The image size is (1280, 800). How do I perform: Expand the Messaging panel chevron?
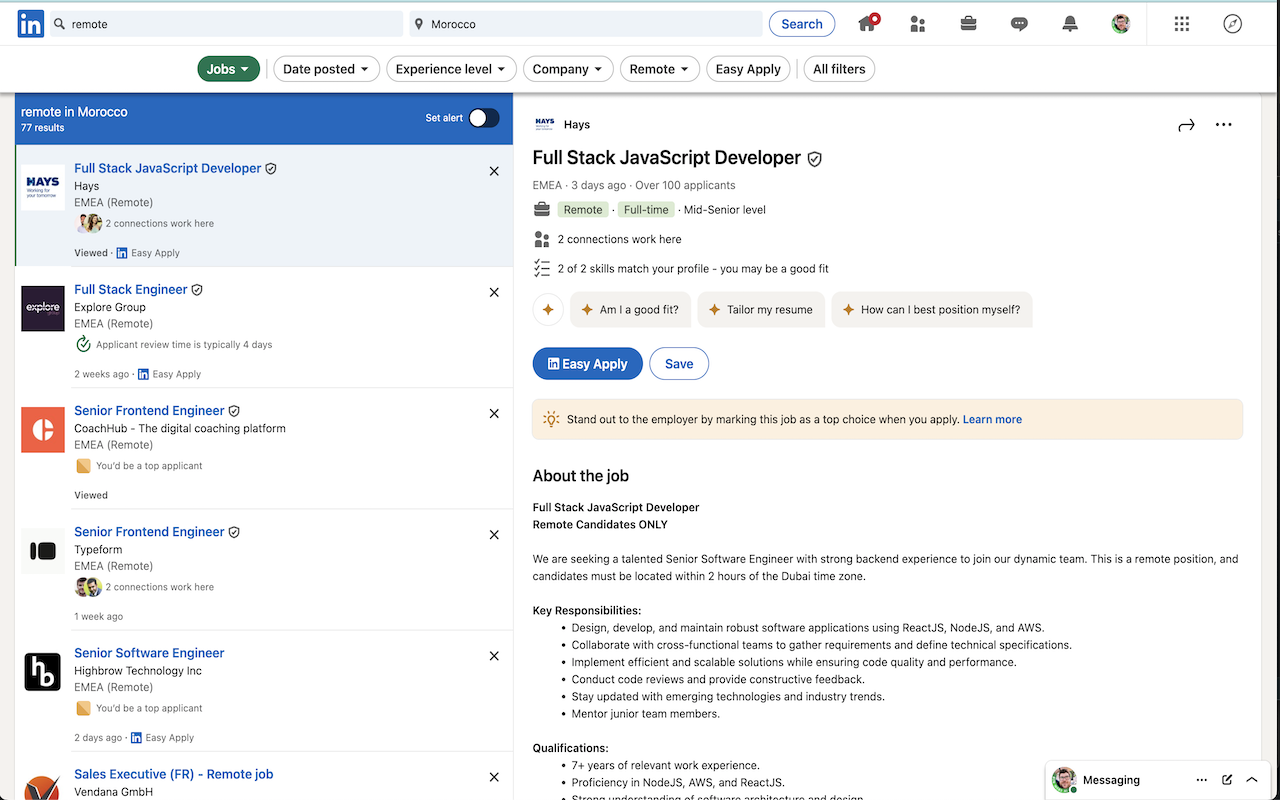click(1252, 780)
